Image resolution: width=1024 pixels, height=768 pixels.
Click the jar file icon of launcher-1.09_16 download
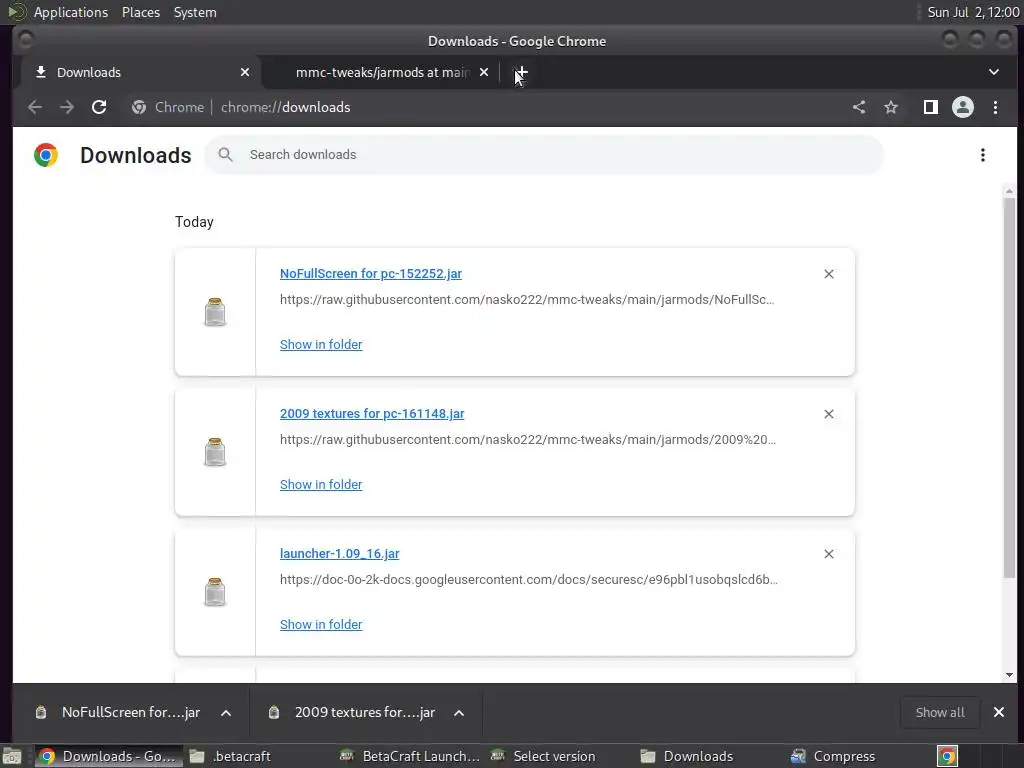(215, 592)
